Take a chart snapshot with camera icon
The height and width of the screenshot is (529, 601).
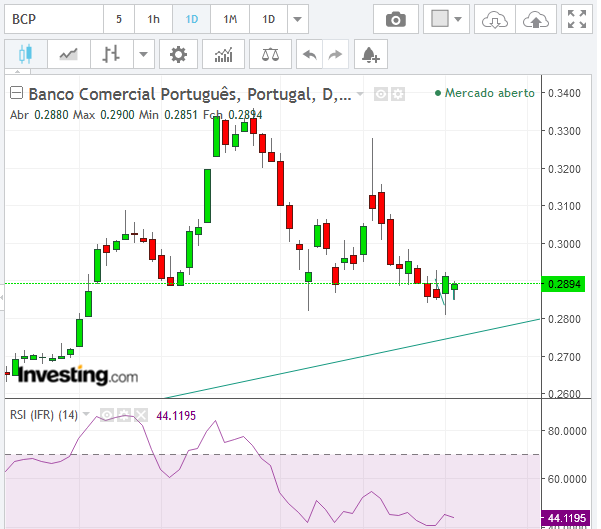point(396,20)
